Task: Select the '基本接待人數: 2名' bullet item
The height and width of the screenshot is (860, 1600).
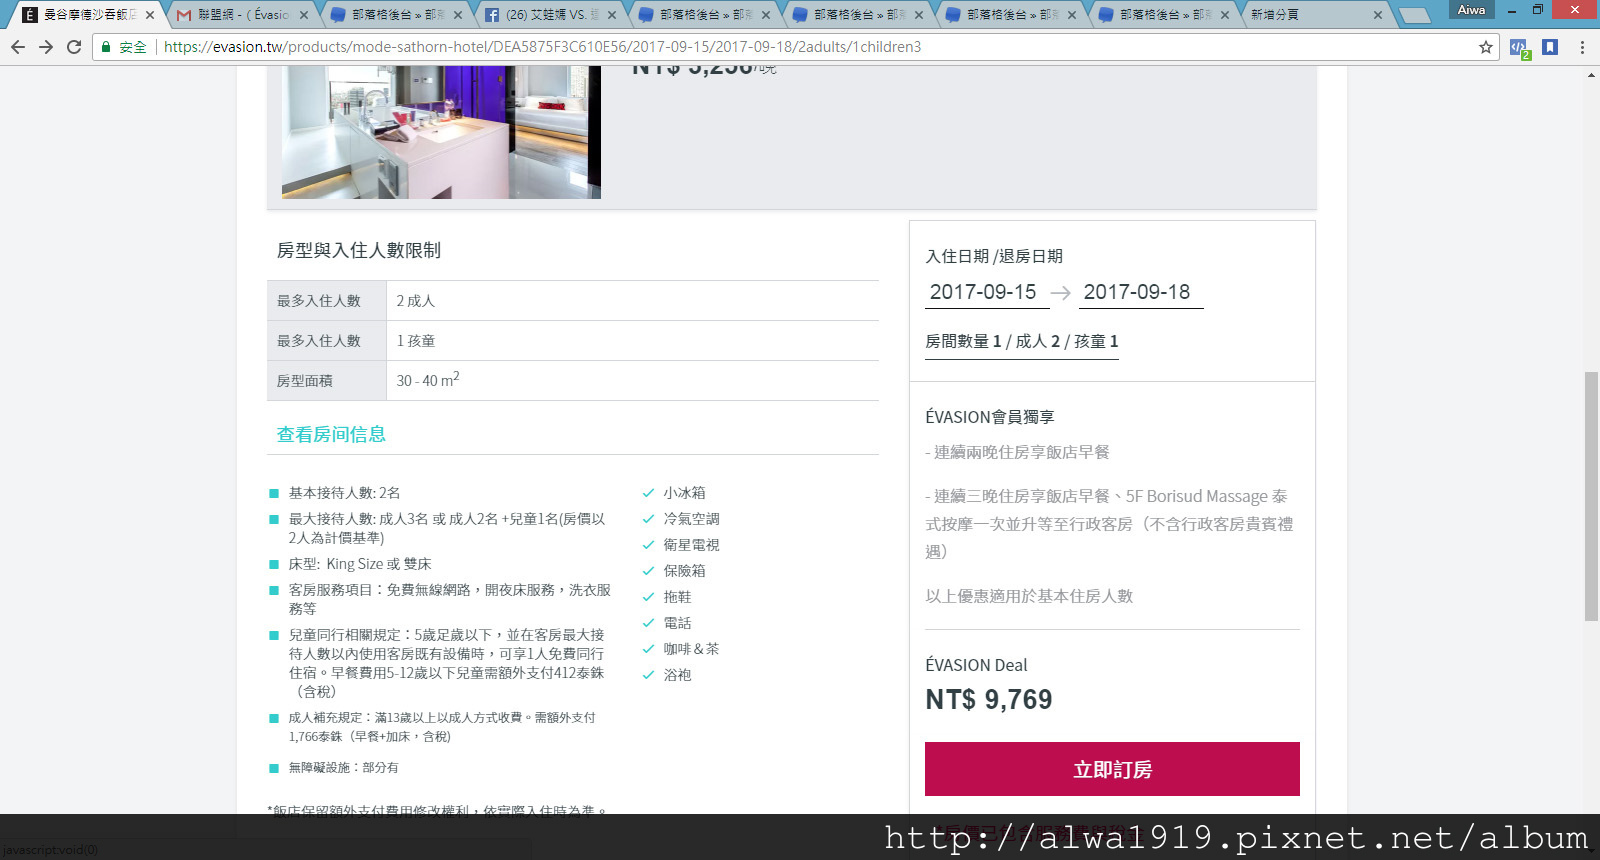Action: pyautogui.click(x=344, y=493)
